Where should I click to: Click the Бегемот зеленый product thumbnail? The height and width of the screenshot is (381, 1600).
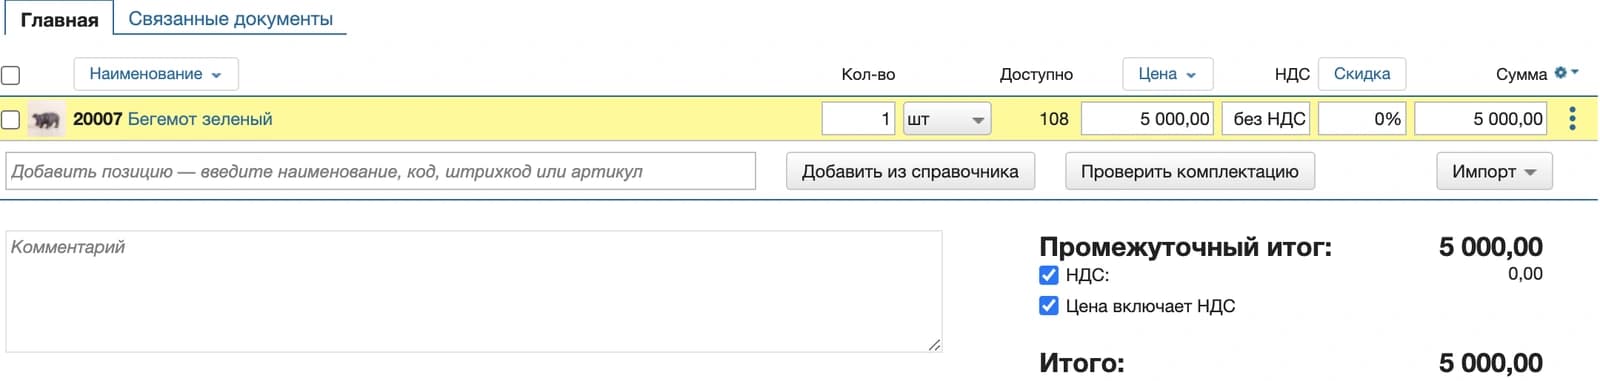(x=45, y=120)
